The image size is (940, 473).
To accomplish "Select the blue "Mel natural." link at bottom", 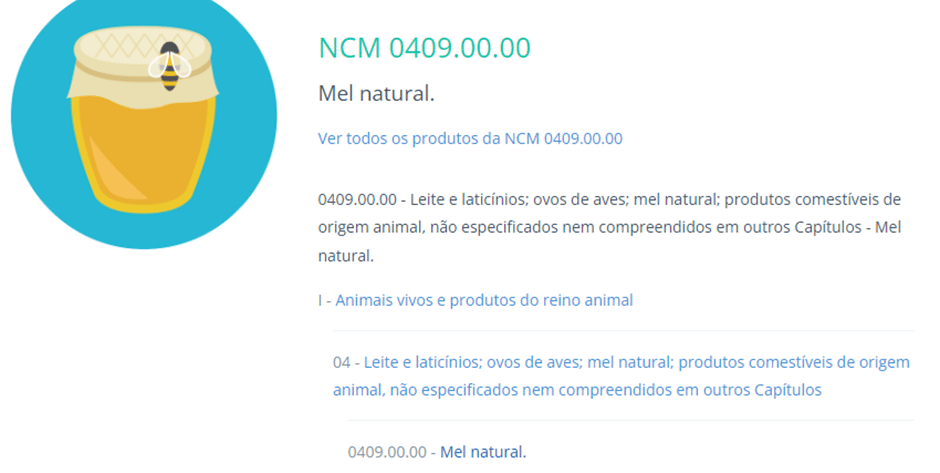I will pyautogui.click(x=483, y=452).
